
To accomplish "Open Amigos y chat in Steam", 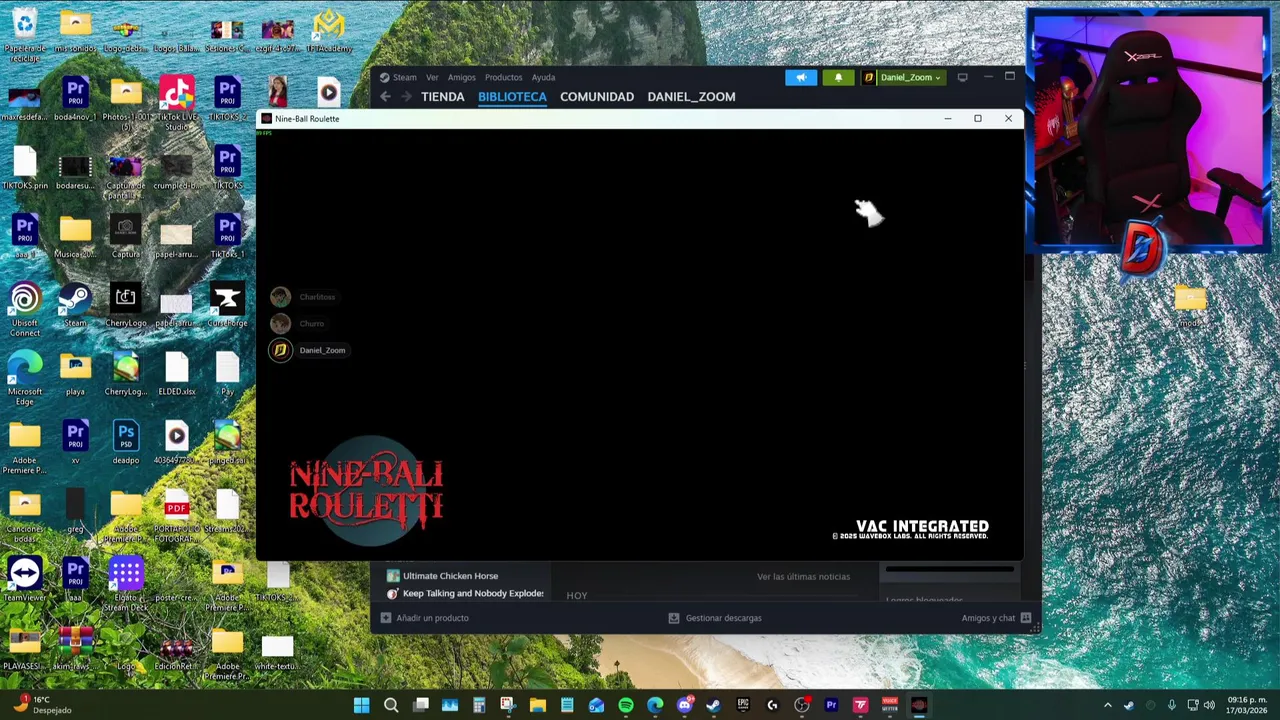I will 996,618.
